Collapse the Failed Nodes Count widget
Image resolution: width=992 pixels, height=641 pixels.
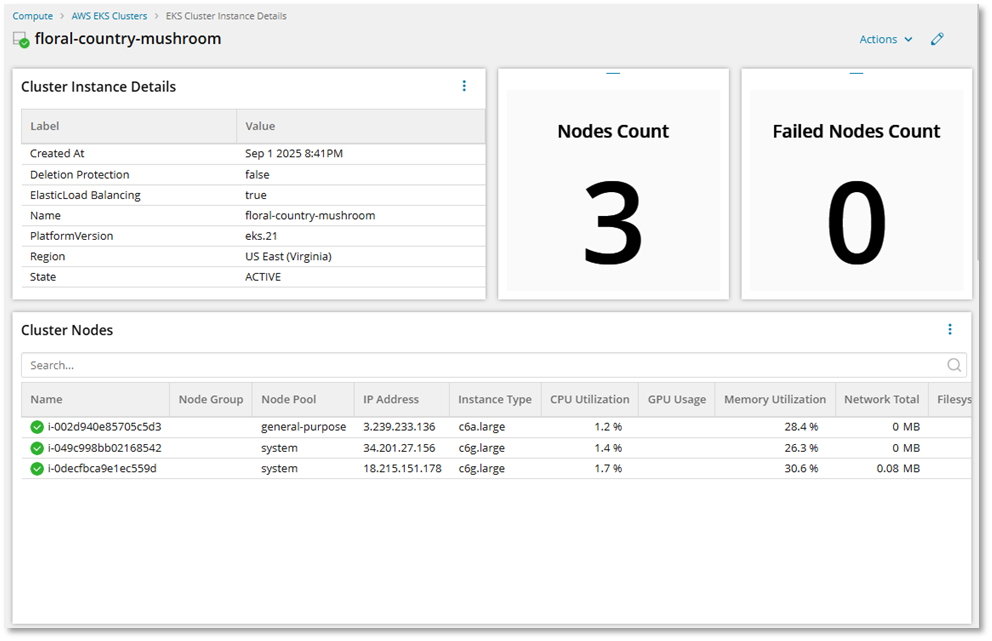coord(856,74)
